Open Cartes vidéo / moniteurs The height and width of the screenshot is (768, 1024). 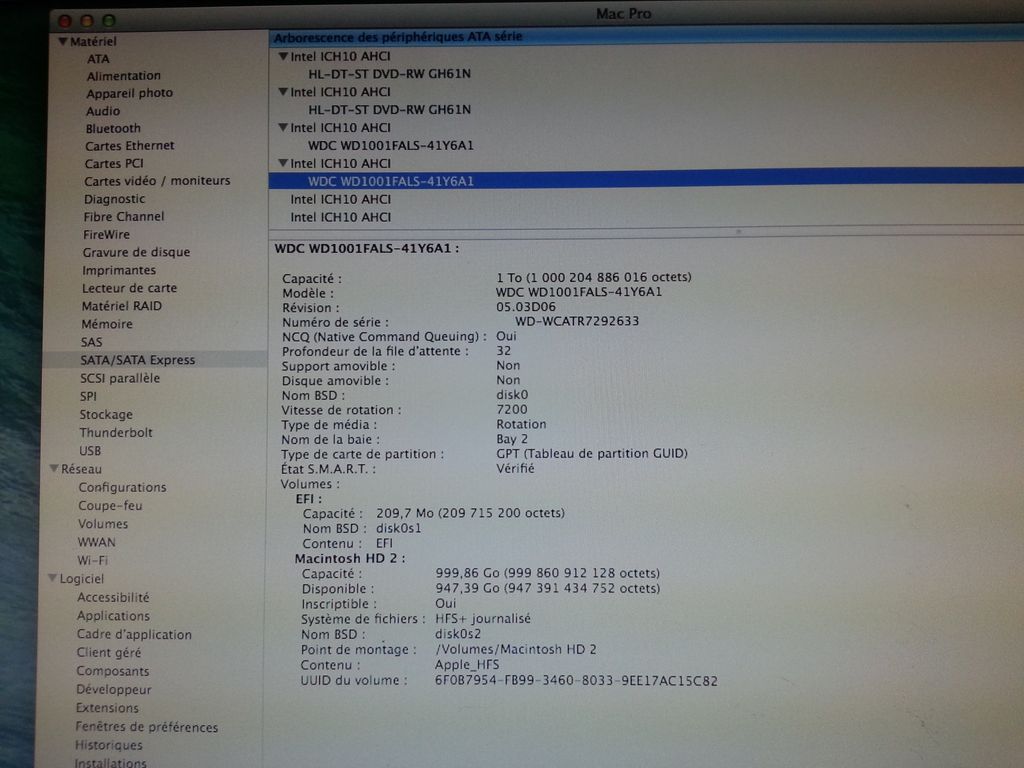pos(157,181)
